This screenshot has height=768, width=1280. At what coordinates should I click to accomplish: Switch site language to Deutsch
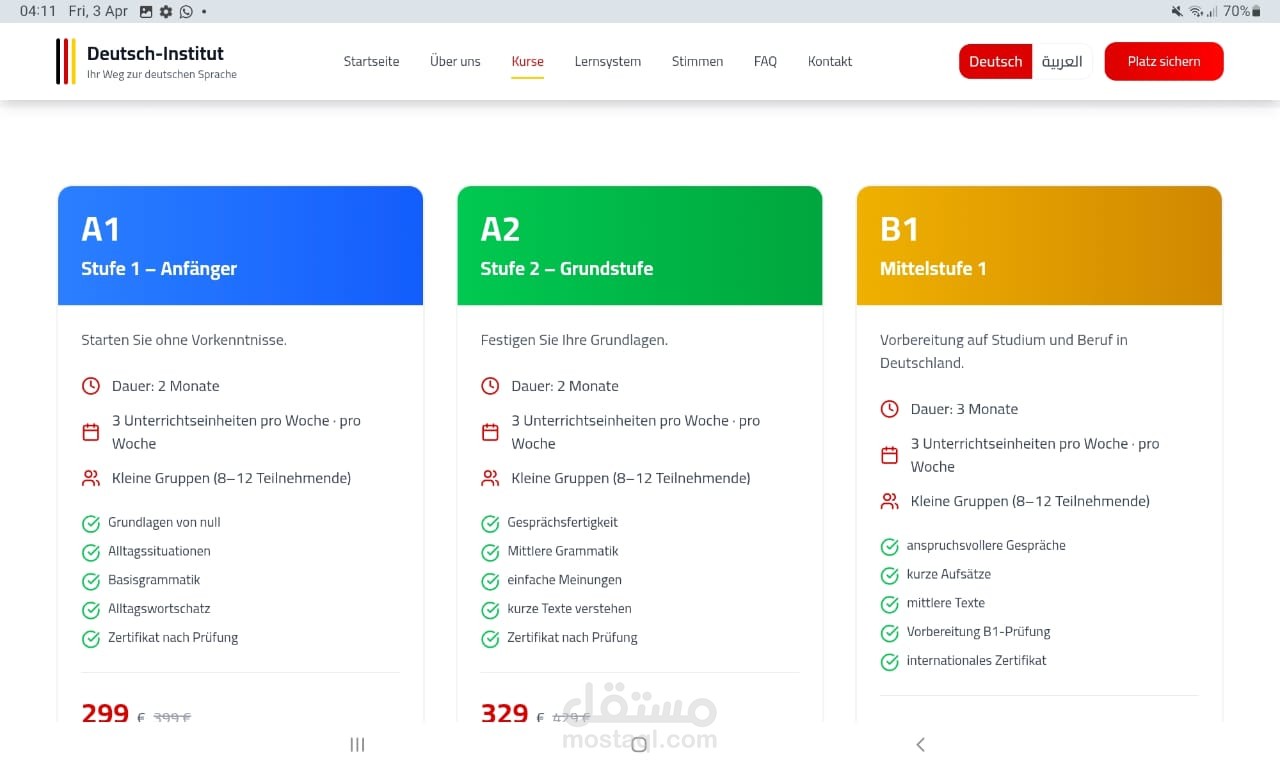(995, 61)
